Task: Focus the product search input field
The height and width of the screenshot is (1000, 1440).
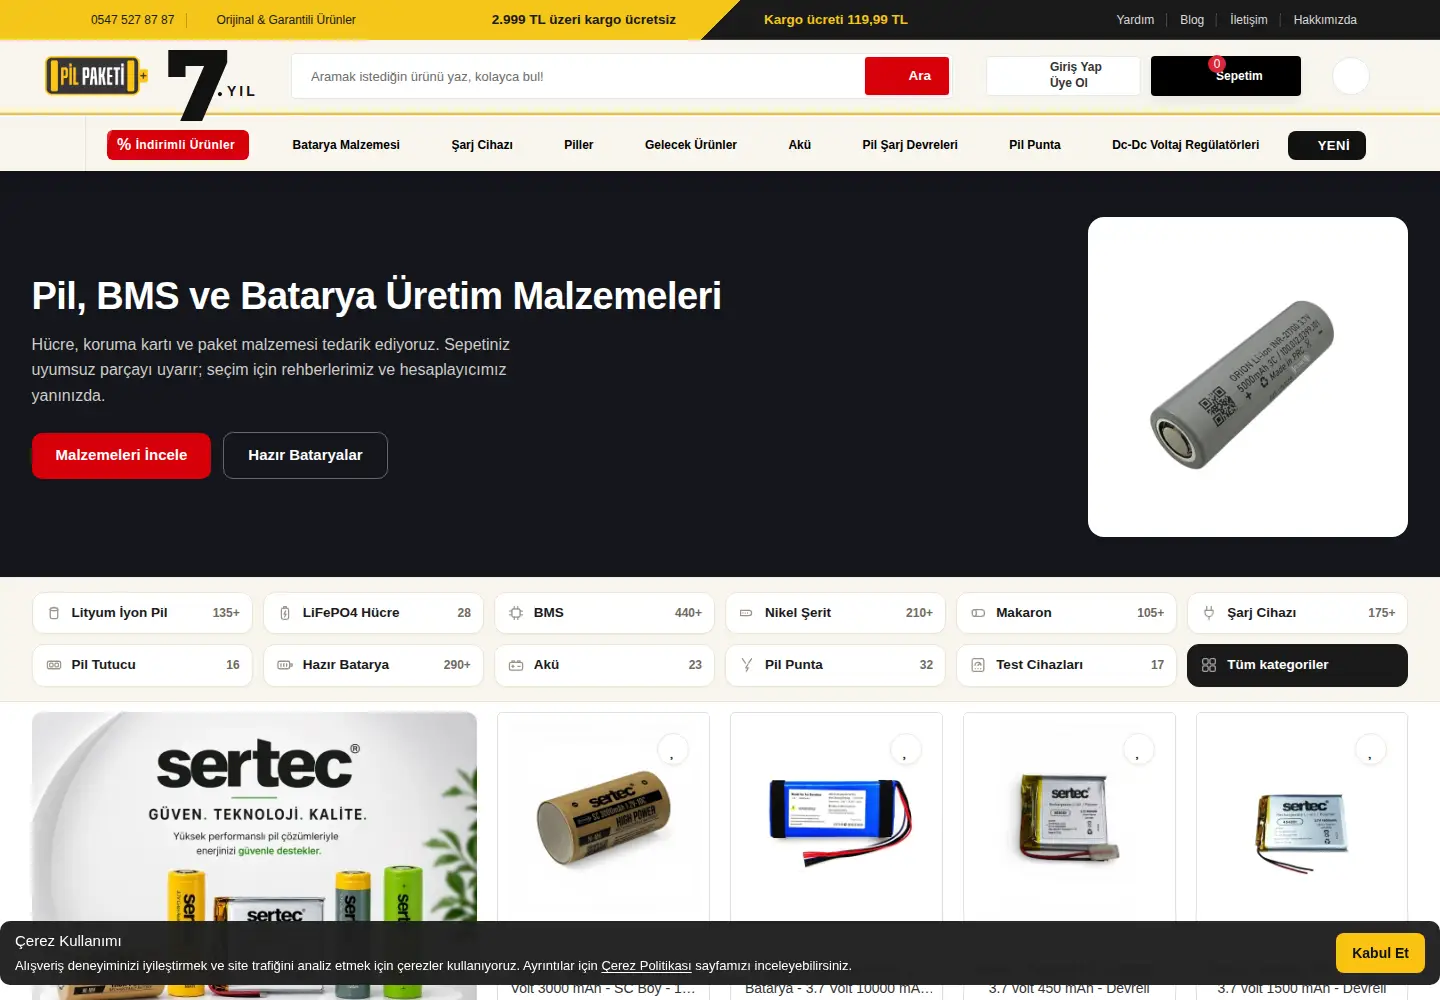Action: click(x=578, y=76)
